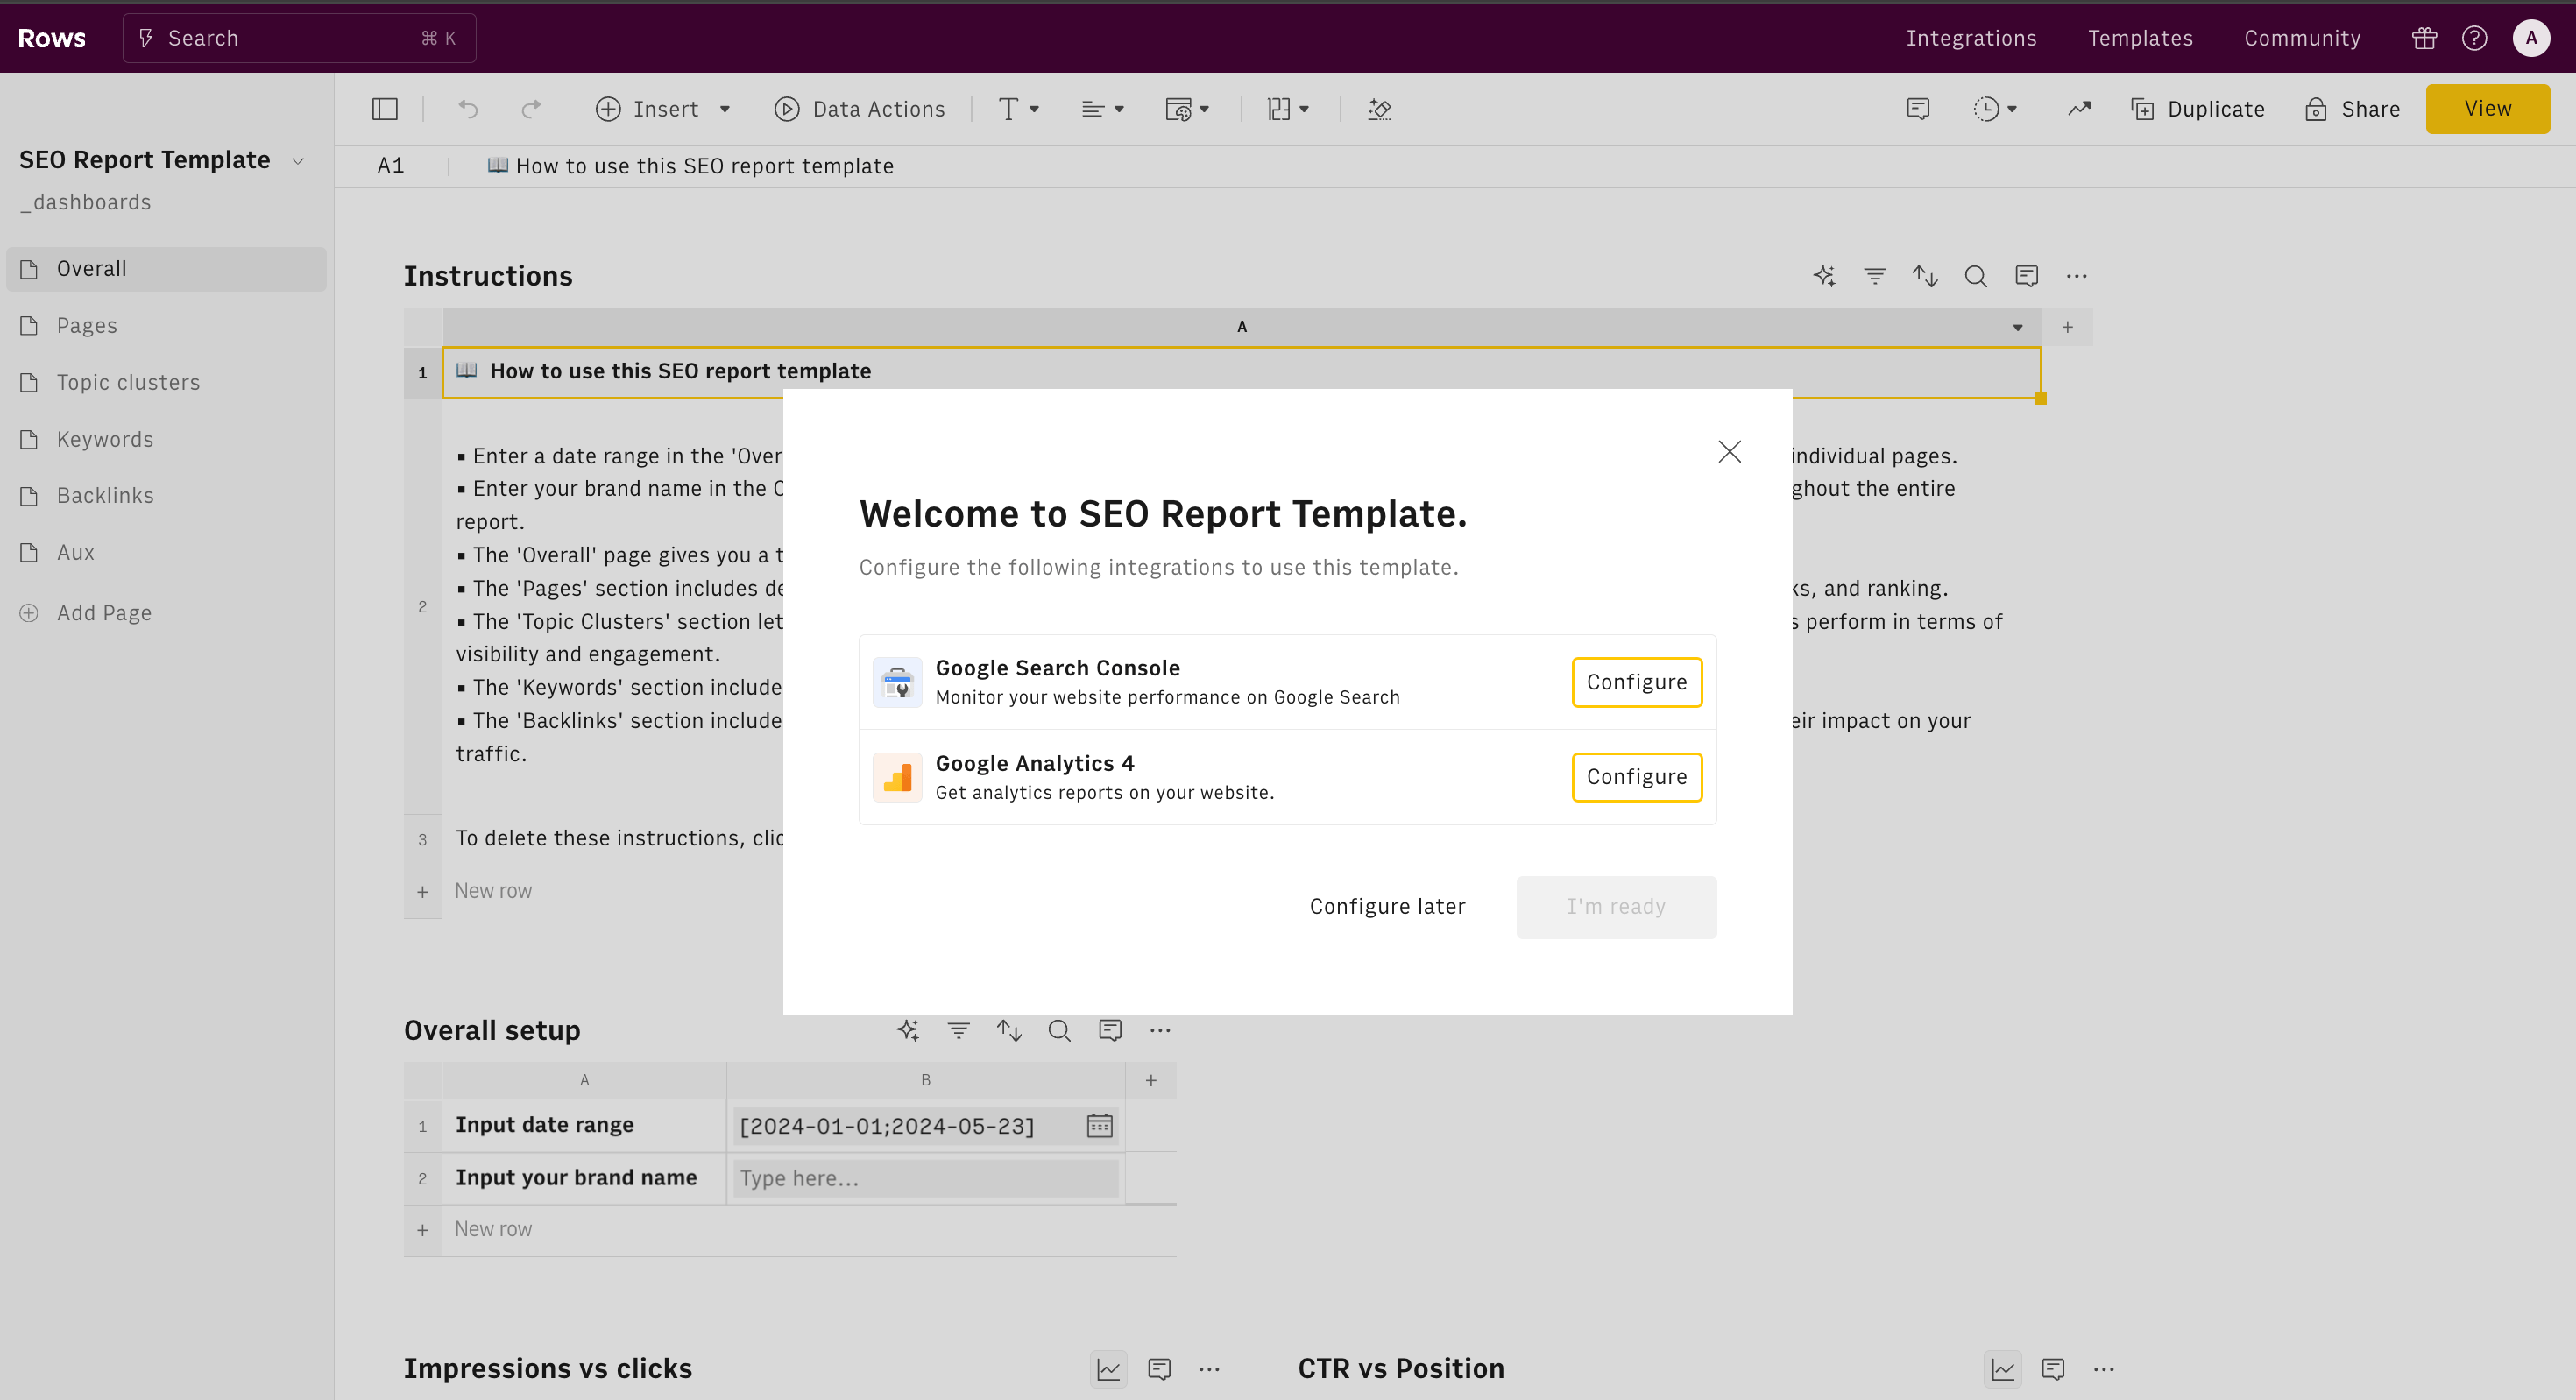Click comment icon for Impressions vs clicks
The height and width of the screenshot is (1400, 2576).
tap(1159, 1369)
